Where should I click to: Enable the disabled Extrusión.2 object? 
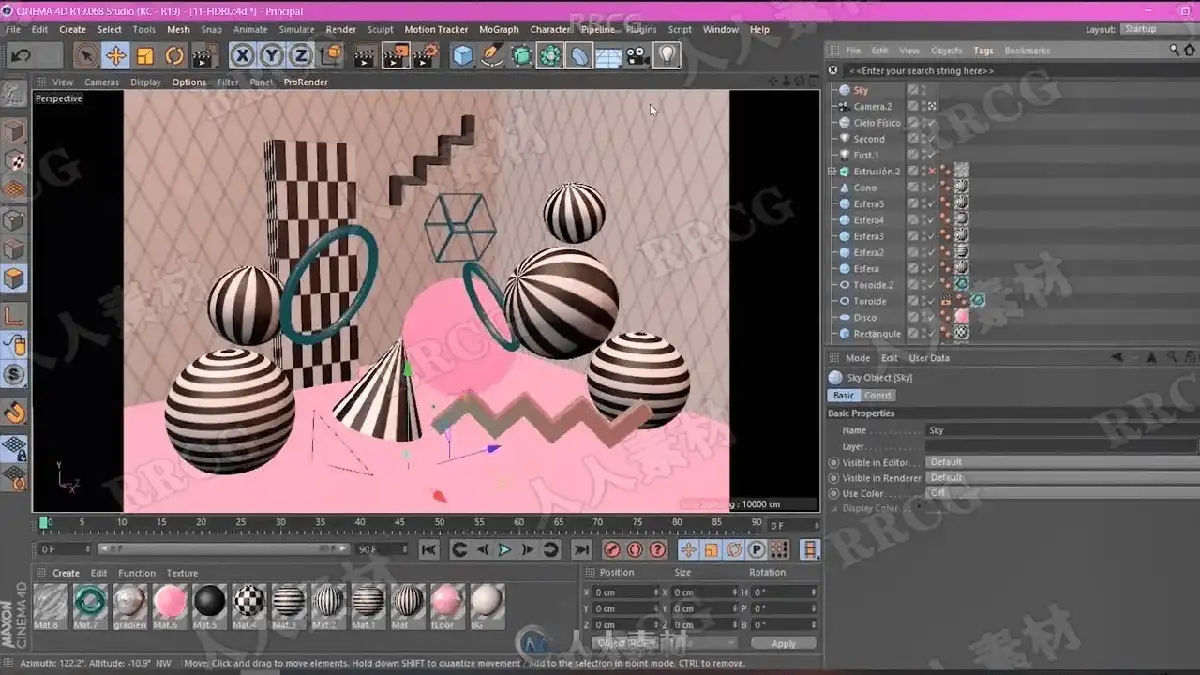point(930,172)
